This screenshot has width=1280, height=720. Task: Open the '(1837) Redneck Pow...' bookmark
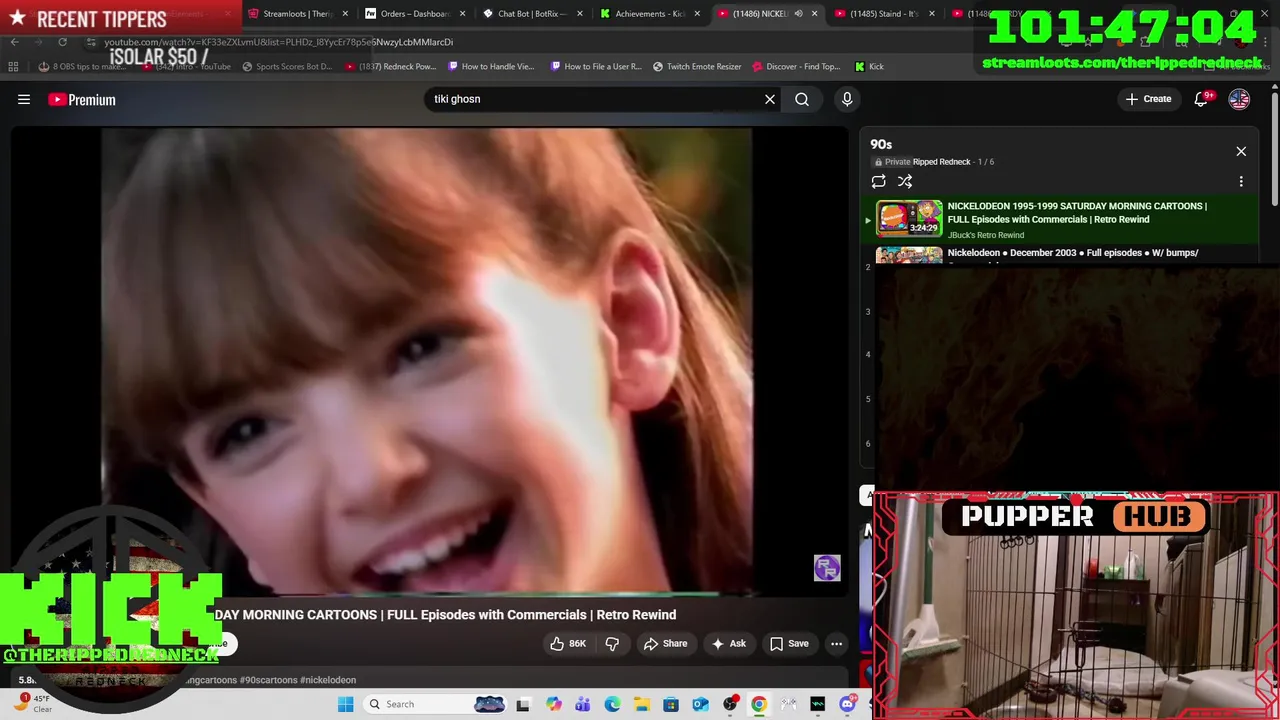coord(390,67)
